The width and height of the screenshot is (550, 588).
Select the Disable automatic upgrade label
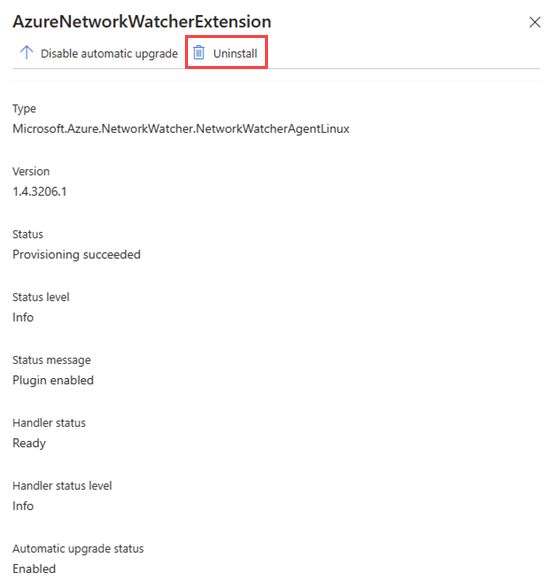click(x=109, y=54)
